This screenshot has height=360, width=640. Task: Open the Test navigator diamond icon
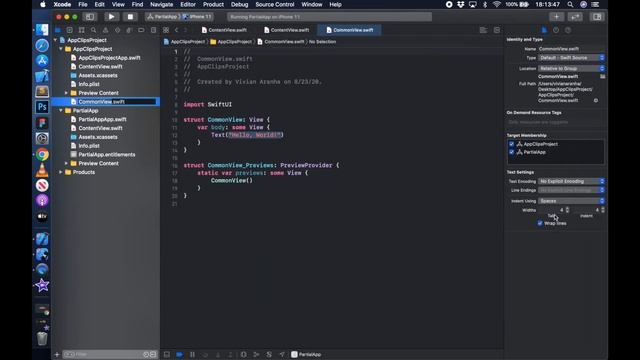118,30
